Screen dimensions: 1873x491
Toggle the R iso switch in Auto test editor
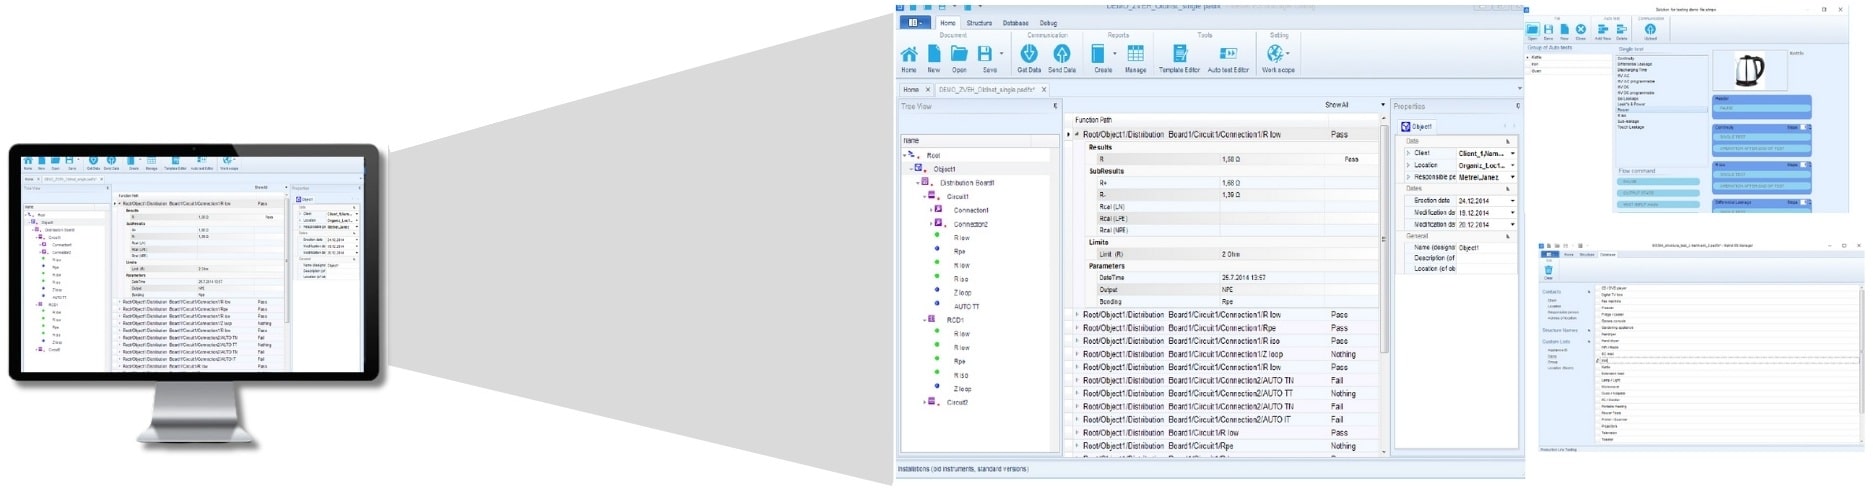(x=1803, y=165)
